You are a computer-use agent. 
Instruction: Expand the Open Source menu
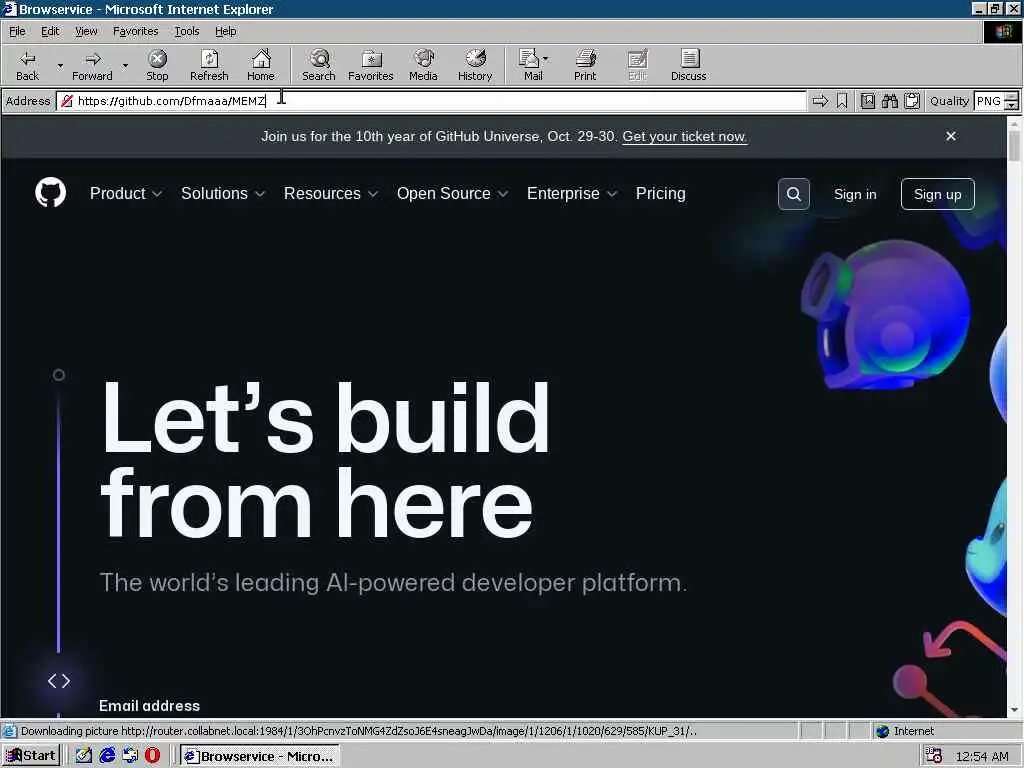pos(452,193)
